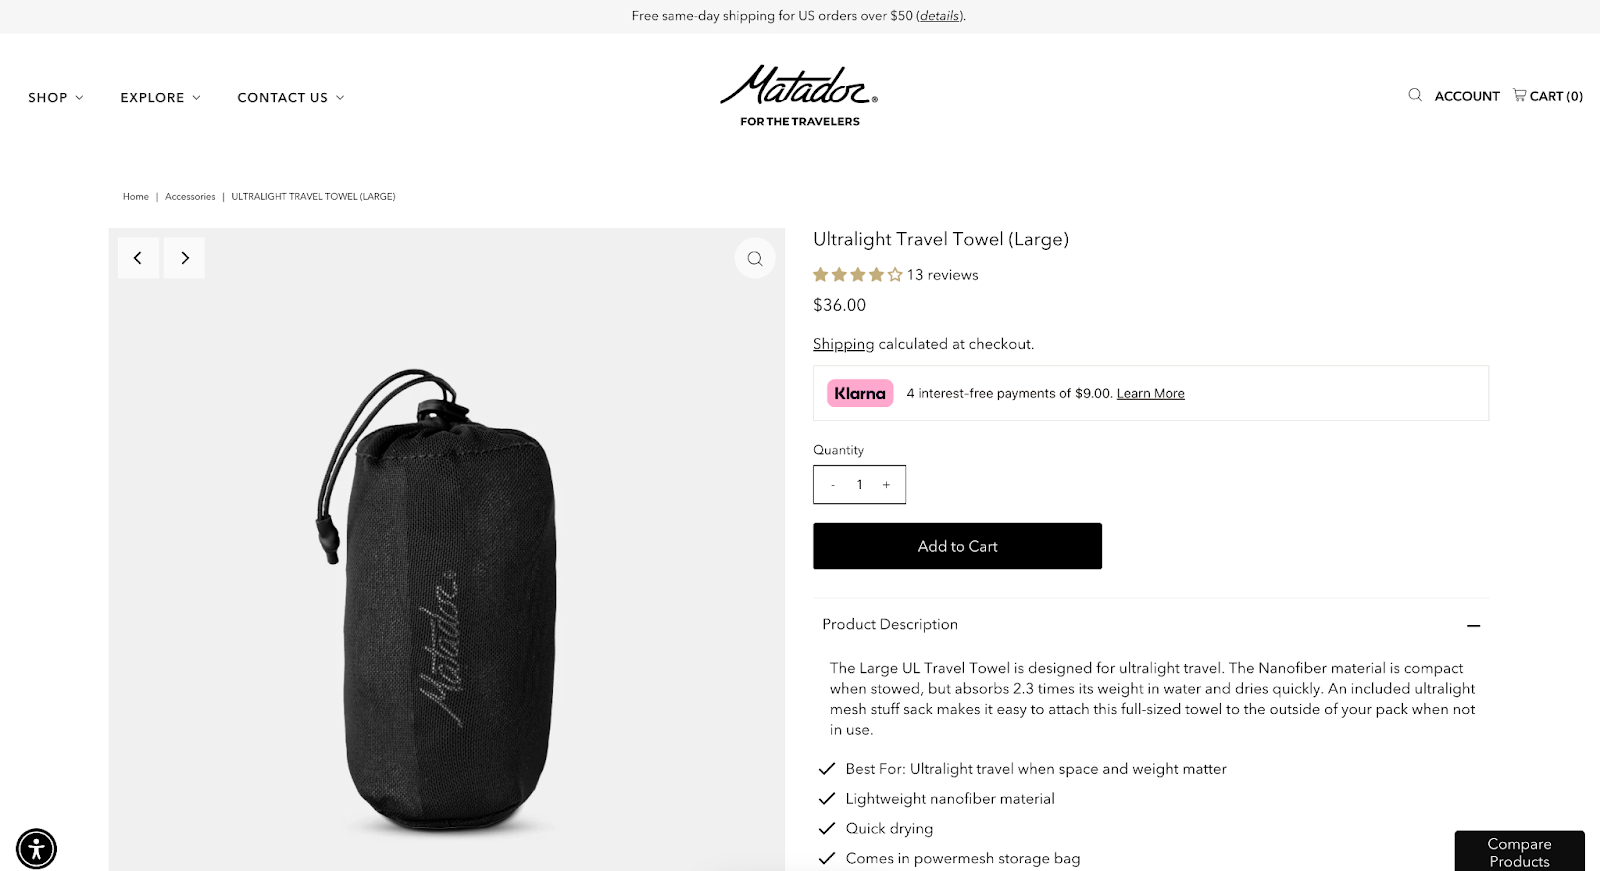Open the image zoom magnifier
This screenshot has width=1600, height=871.
(755, 257)
